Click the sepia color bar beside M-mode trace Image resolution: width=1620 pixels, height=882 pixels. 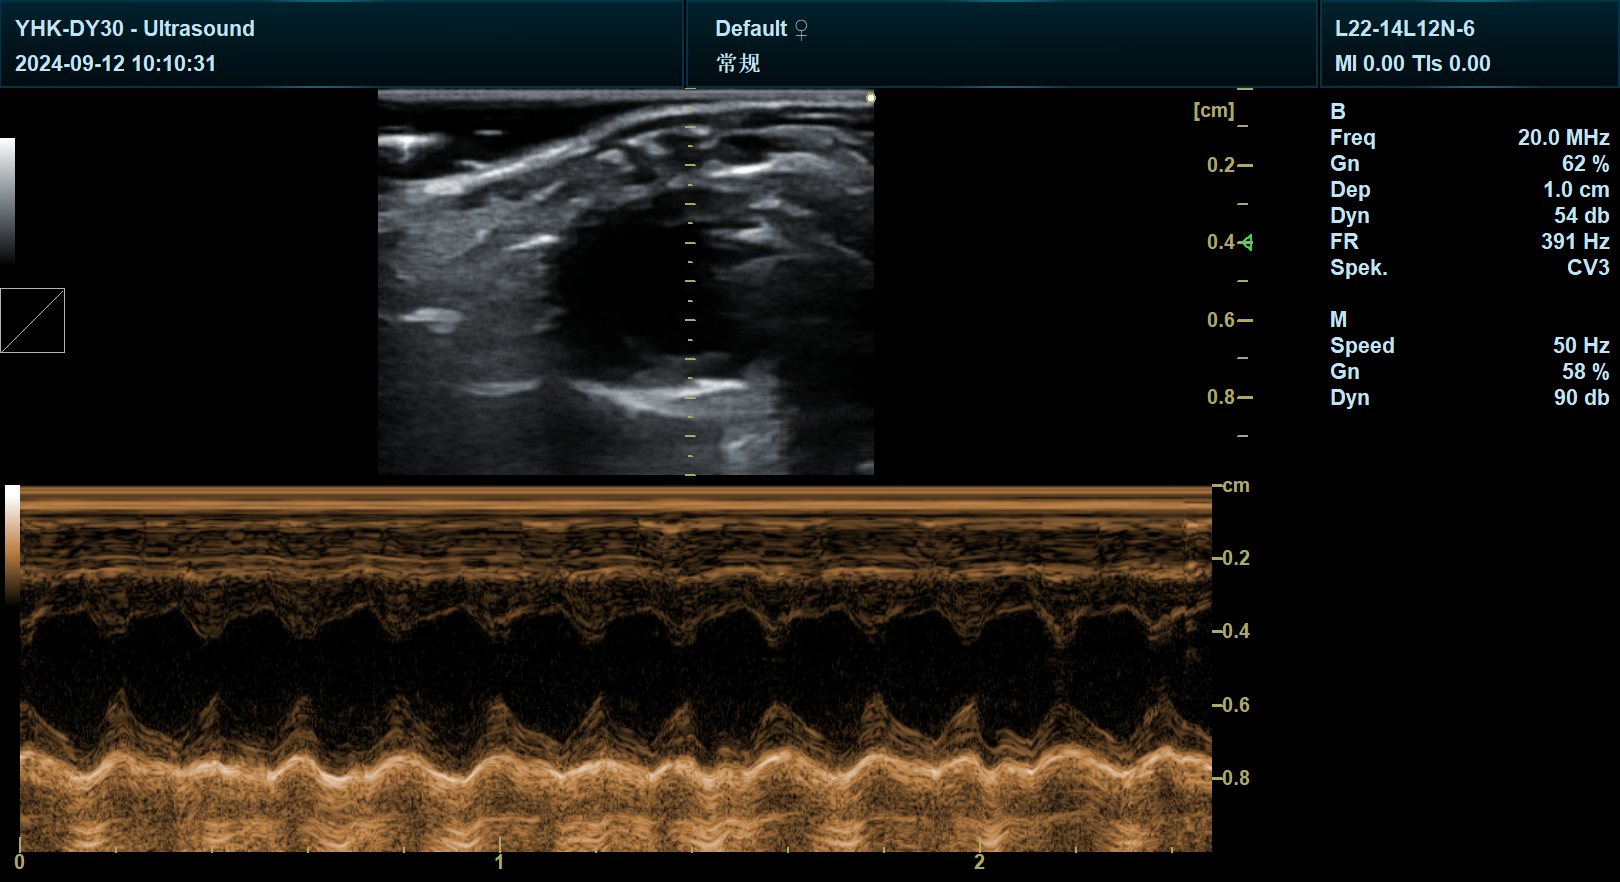point(12,545)
